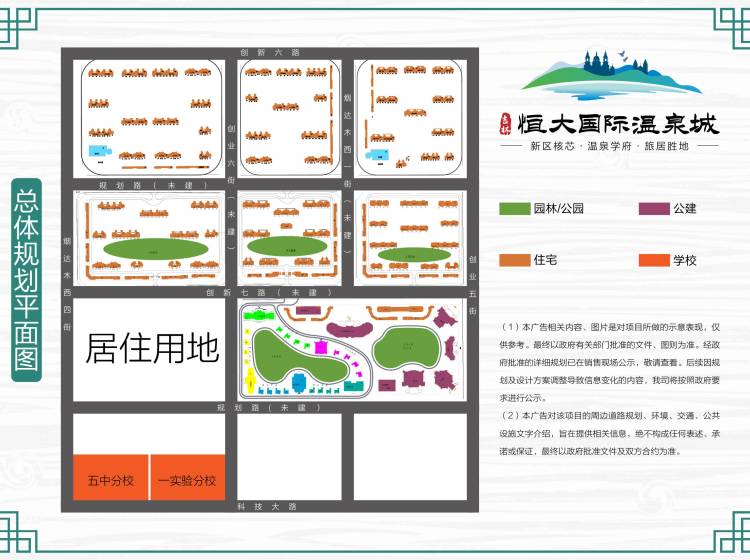Click the 创业五街 vertical road label
Viewport: 750px width, 560px height.
tap(473, 285)
